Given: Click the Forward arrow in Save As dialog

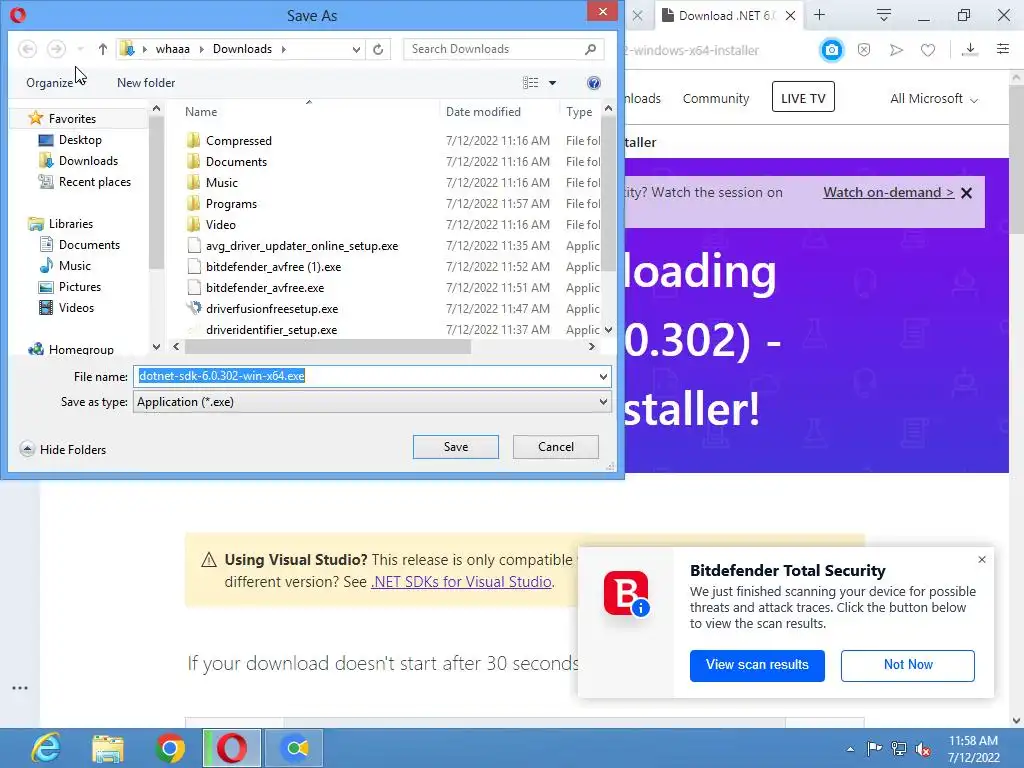Looking at the screenshot, I should (57, 49).
